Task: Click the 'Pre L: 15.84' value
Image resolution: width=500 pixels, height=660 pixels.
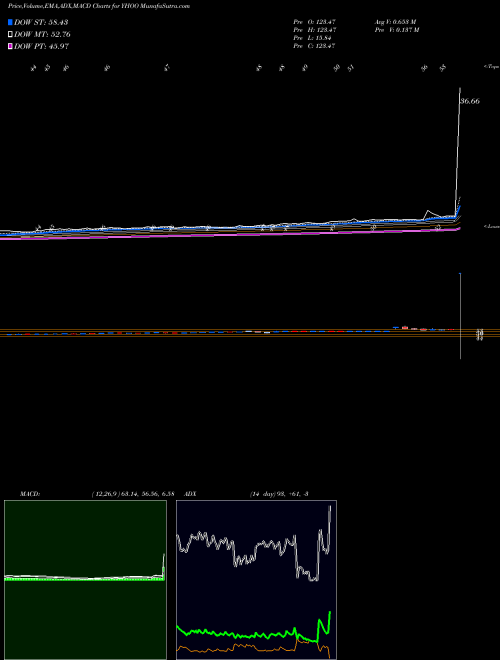Action: (312, 38)
